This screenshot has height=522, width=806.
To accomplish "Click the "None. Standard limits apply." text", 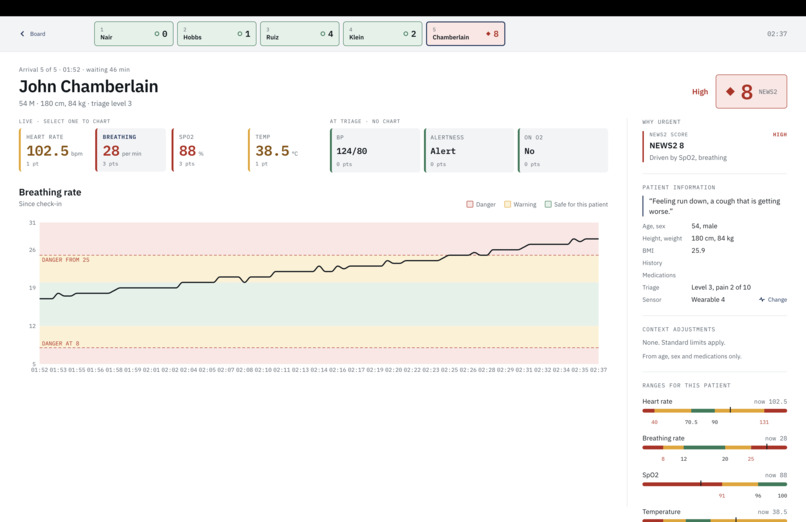I will 683,342.
